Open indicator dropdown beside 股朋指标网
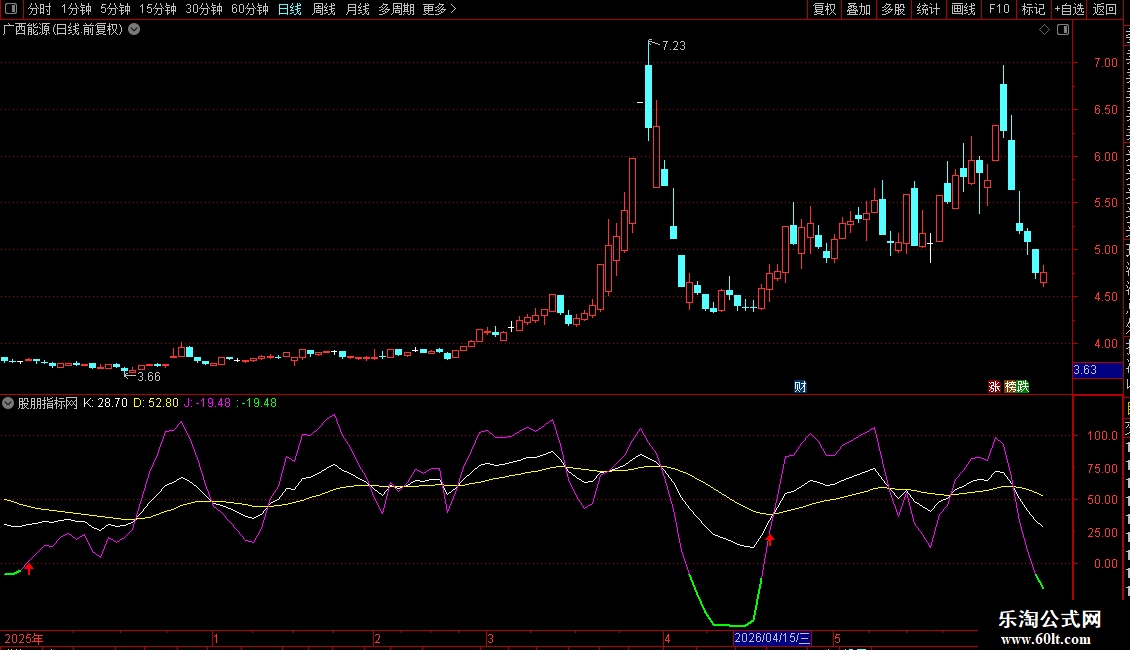The image size is (1130, 650). [8, 403]
